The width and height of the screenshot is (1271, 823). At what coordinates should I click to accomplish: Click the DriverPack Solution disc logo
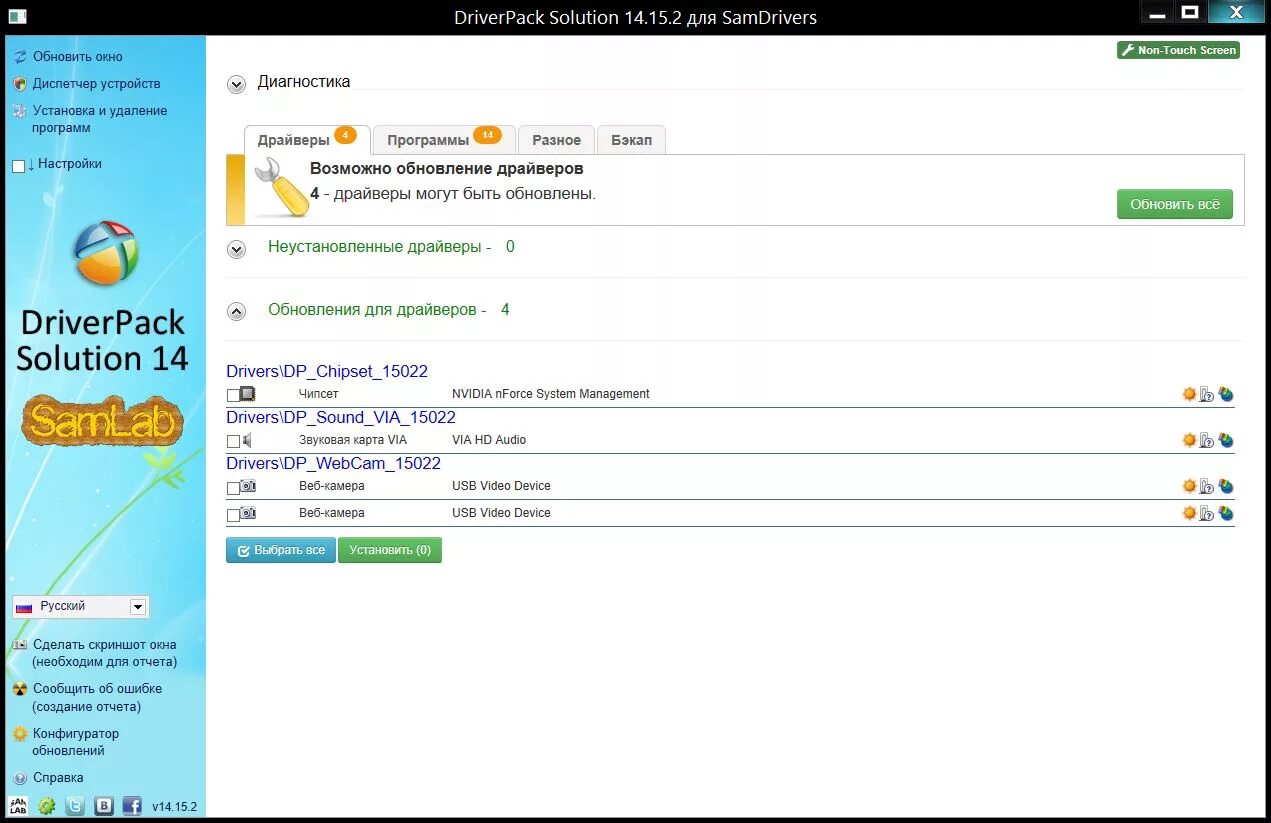tap(106, 252)
